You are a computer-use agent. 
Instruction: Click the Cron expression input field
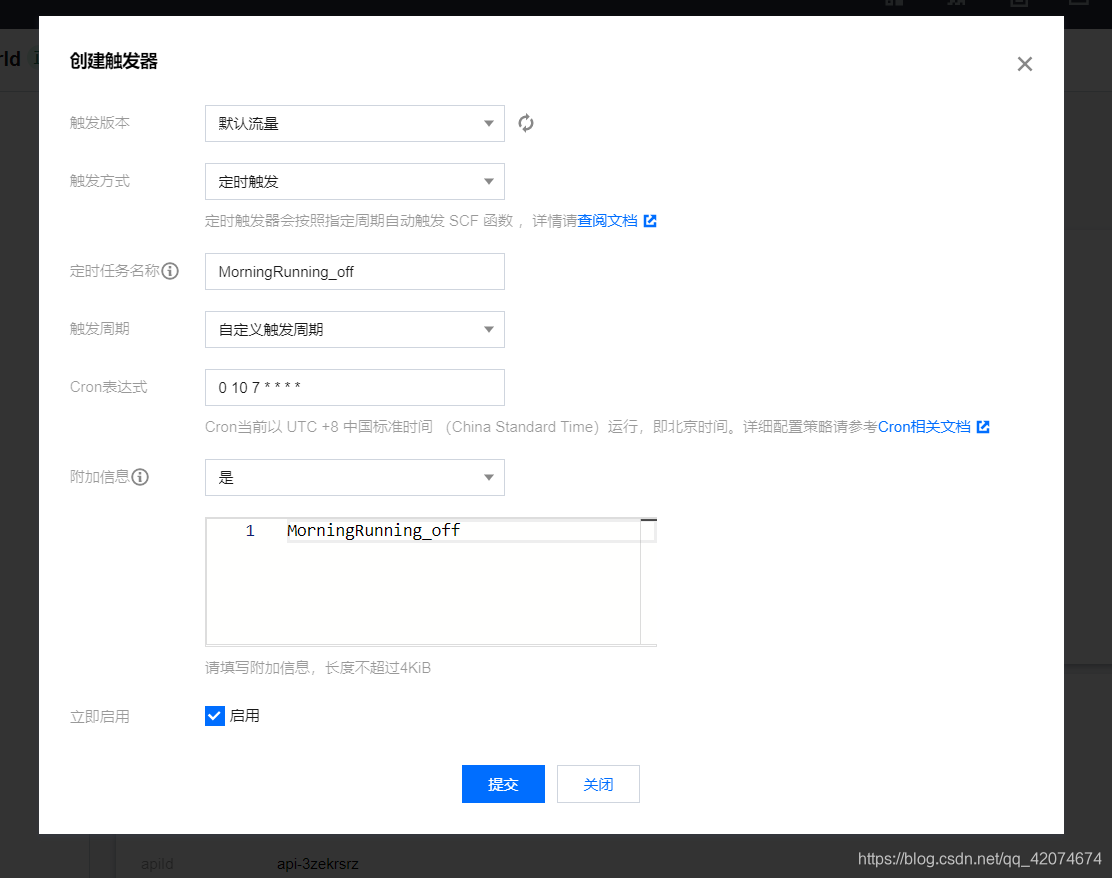(x=354, y=387)
